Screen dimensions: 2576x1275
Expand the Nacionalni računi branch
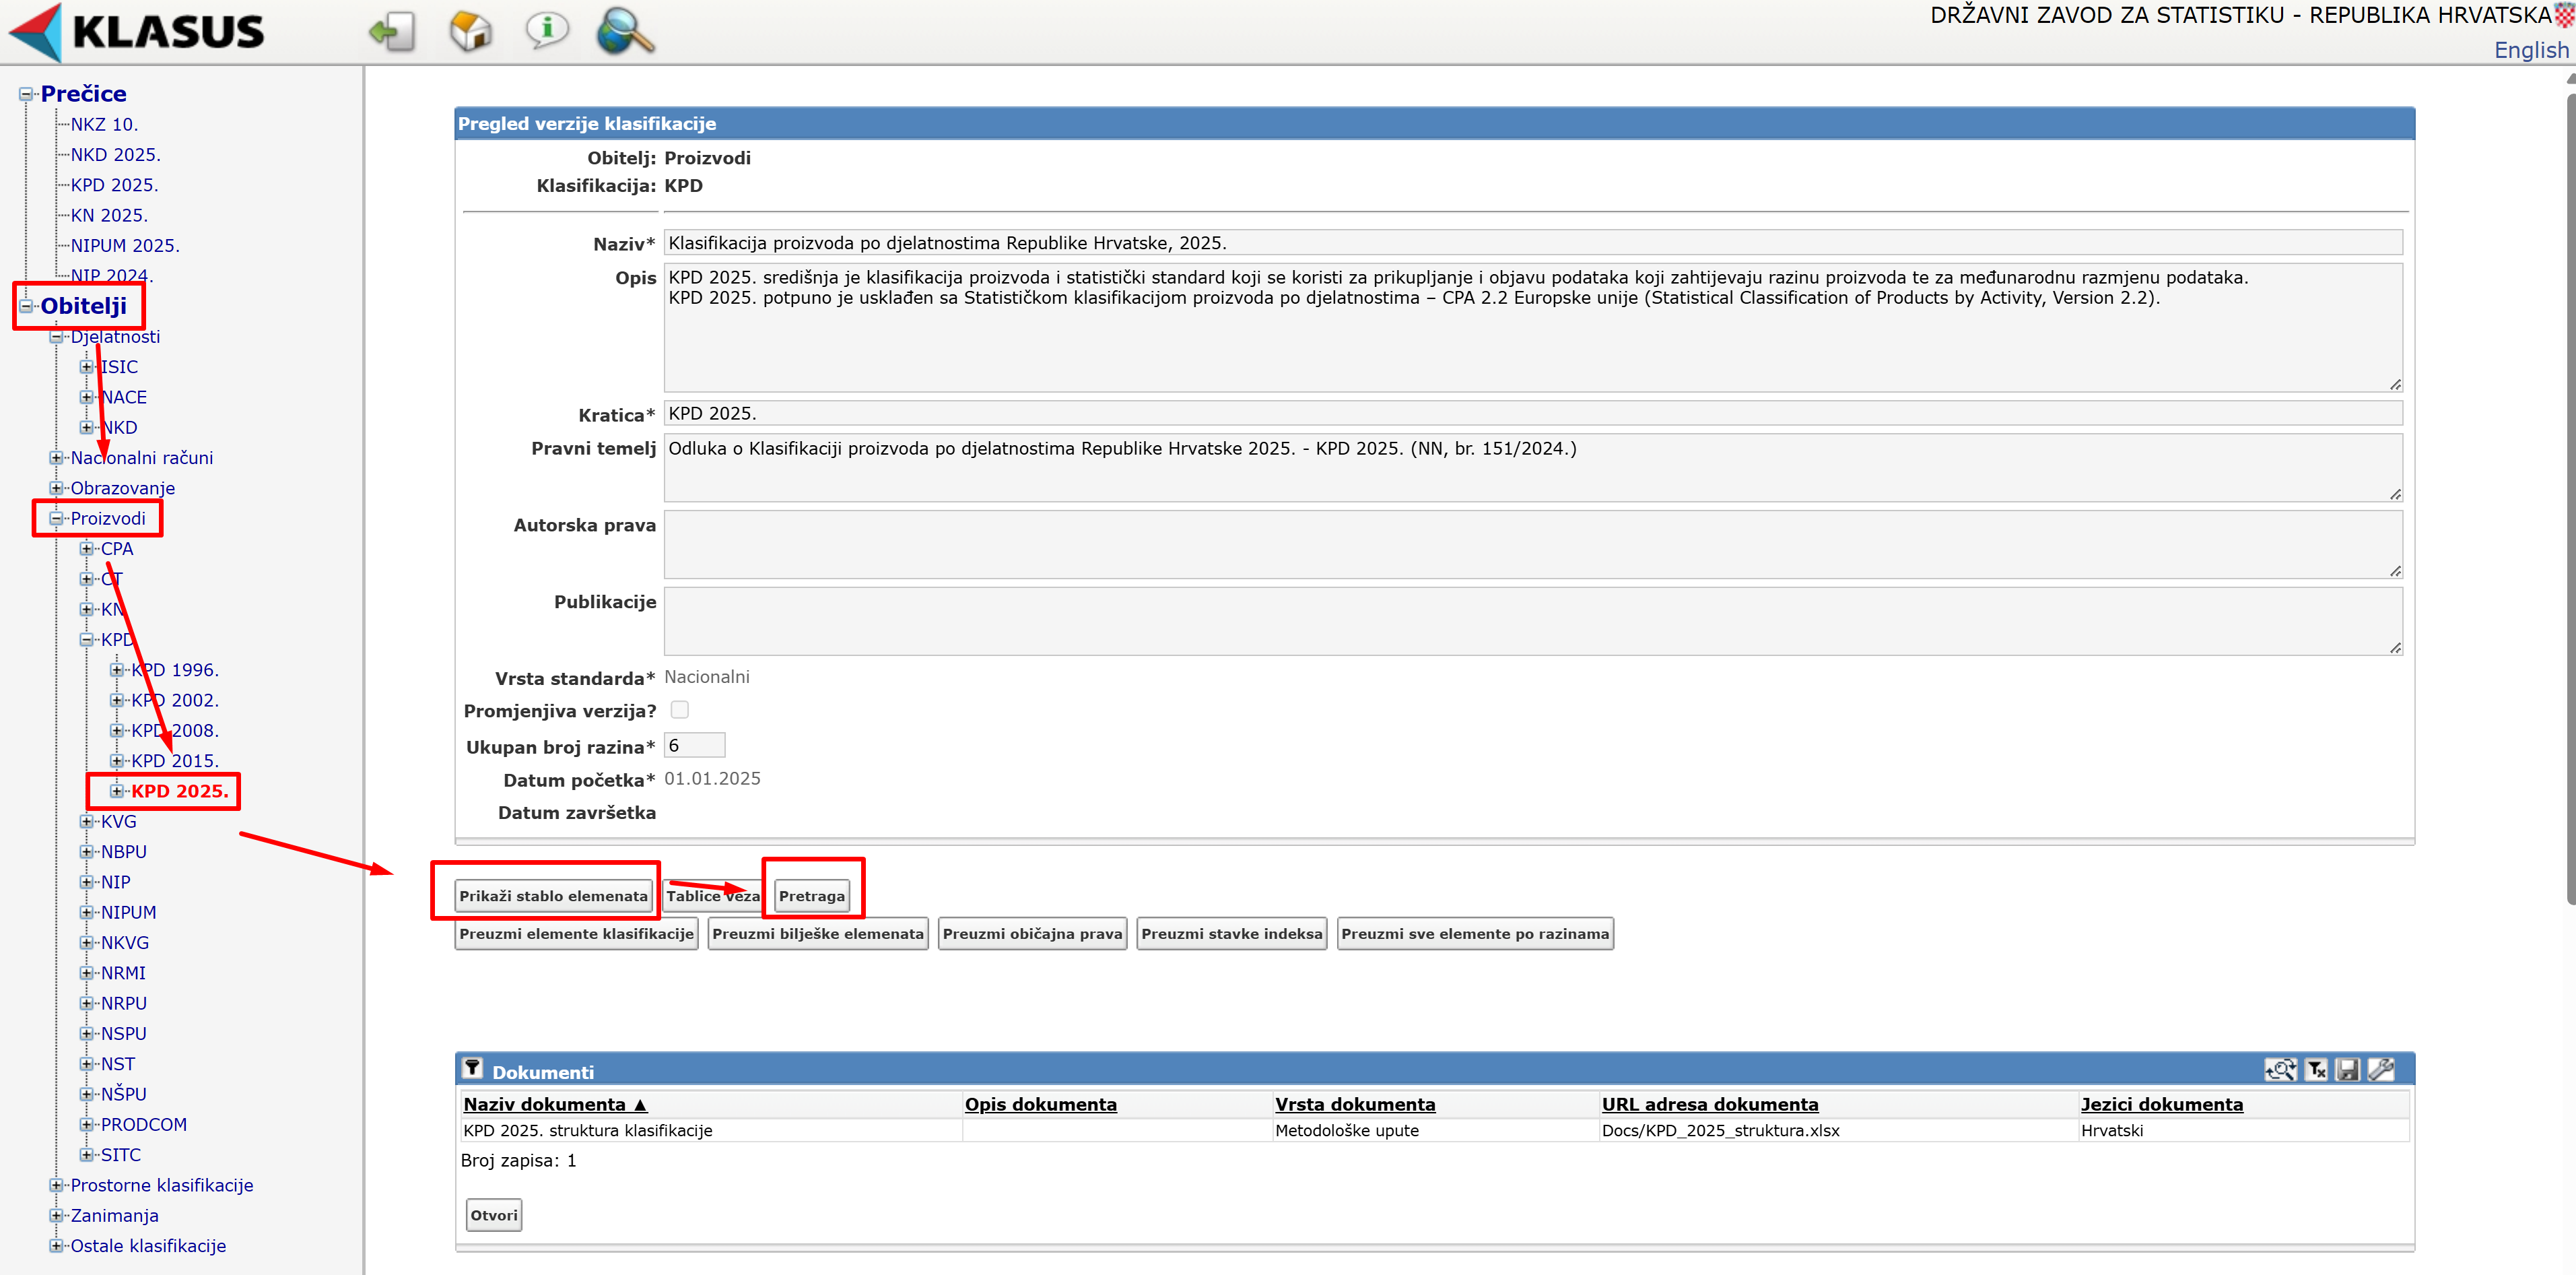pyautogui.click(x=56, y=458)
